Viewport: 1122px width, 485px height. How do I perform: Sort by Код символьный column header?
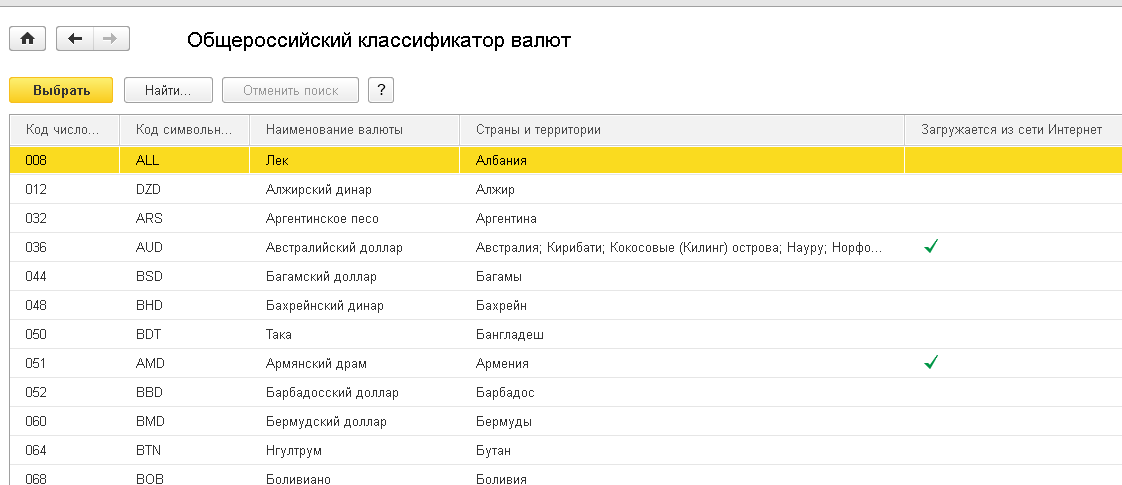[x=184, y=130]
